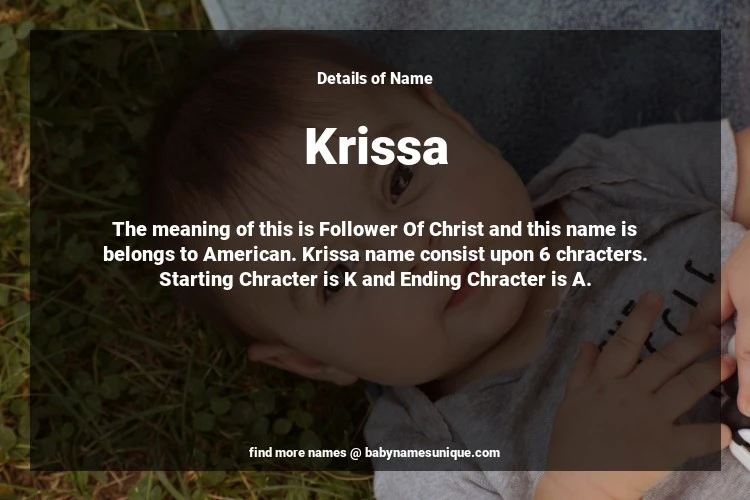Click the "Details of Name" heading

click(x=375, y=78)
